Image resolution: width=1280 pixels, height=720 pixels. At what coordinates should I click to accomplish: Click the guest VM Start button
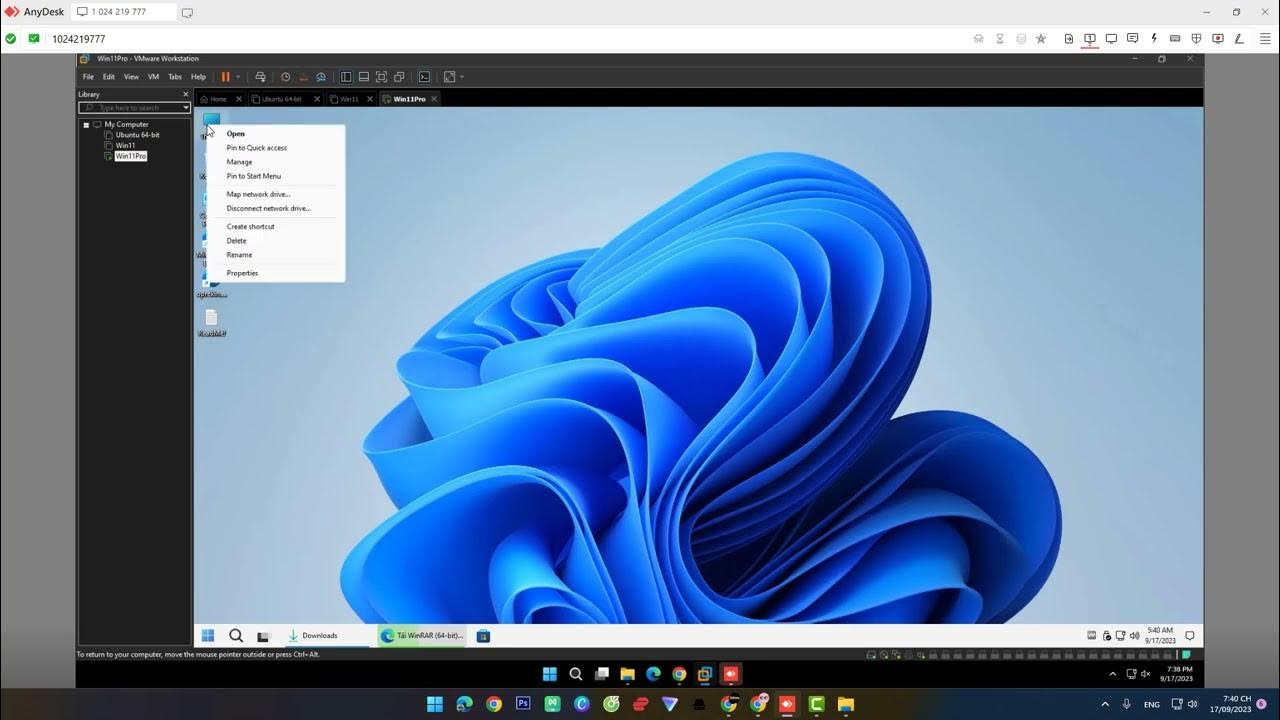point(208,636)
